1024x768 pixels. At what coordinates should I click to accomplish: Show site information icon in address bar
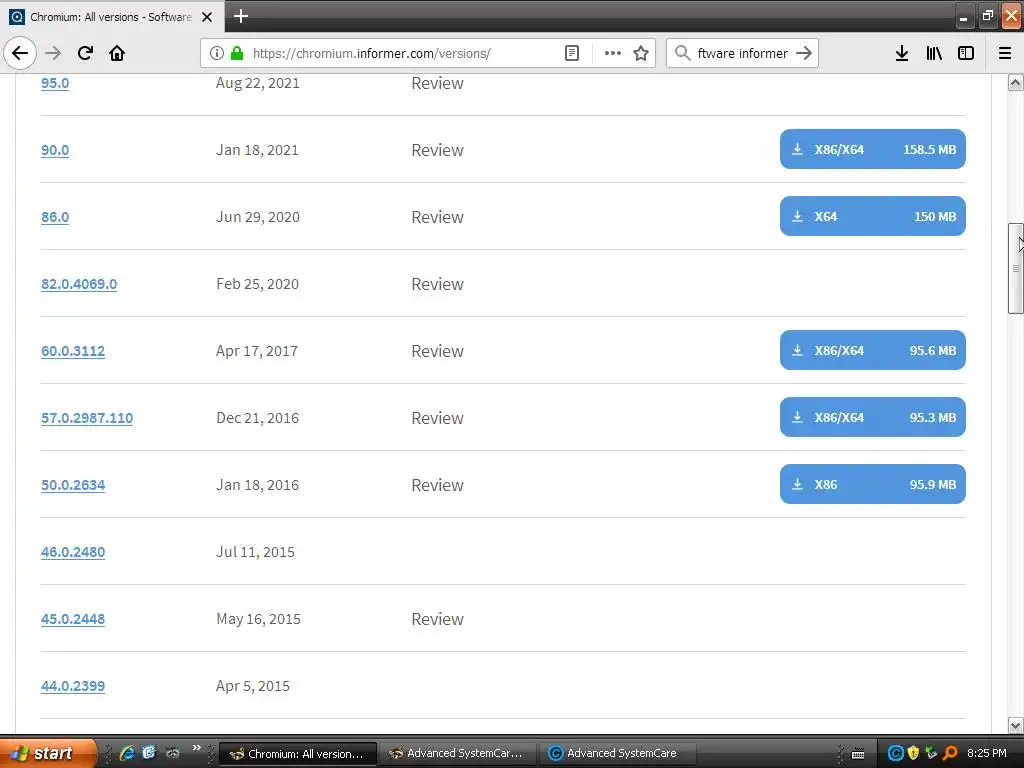point(217,53)
